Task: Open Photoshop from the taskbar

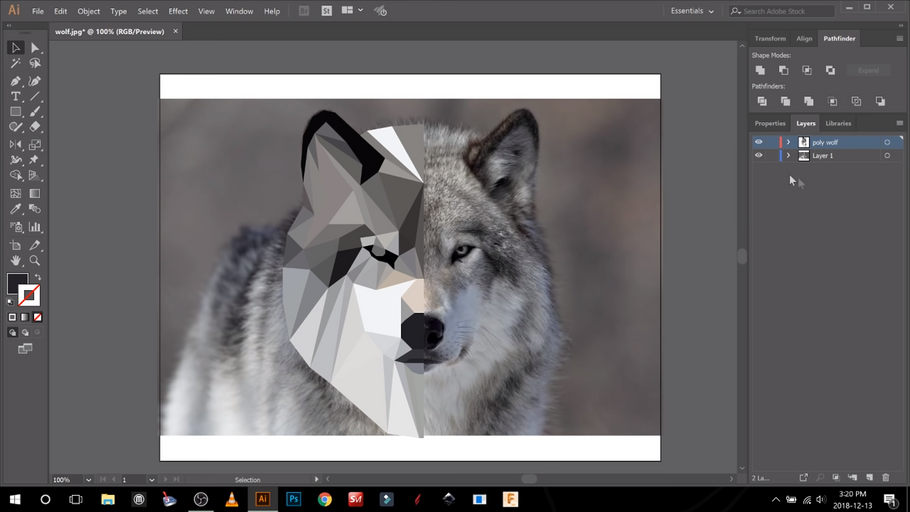Action: (294, 499)
